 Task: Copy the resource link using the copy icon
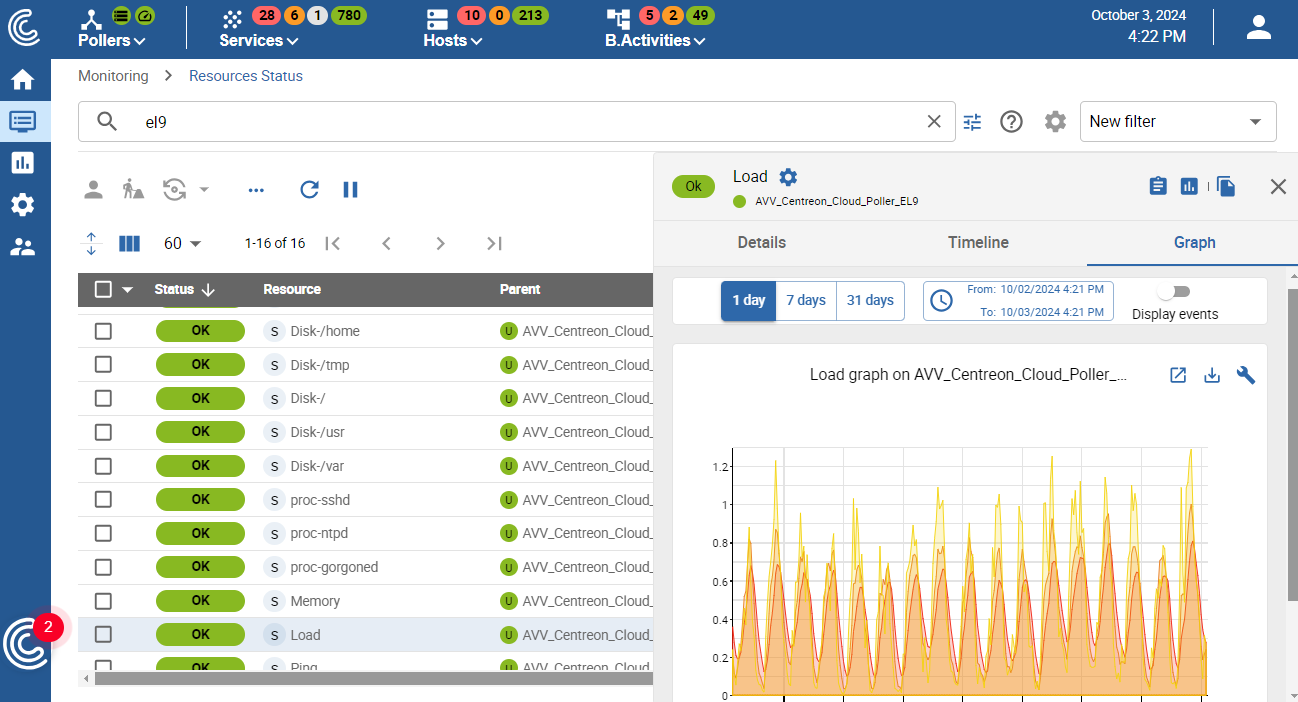tap(1226, 186)
